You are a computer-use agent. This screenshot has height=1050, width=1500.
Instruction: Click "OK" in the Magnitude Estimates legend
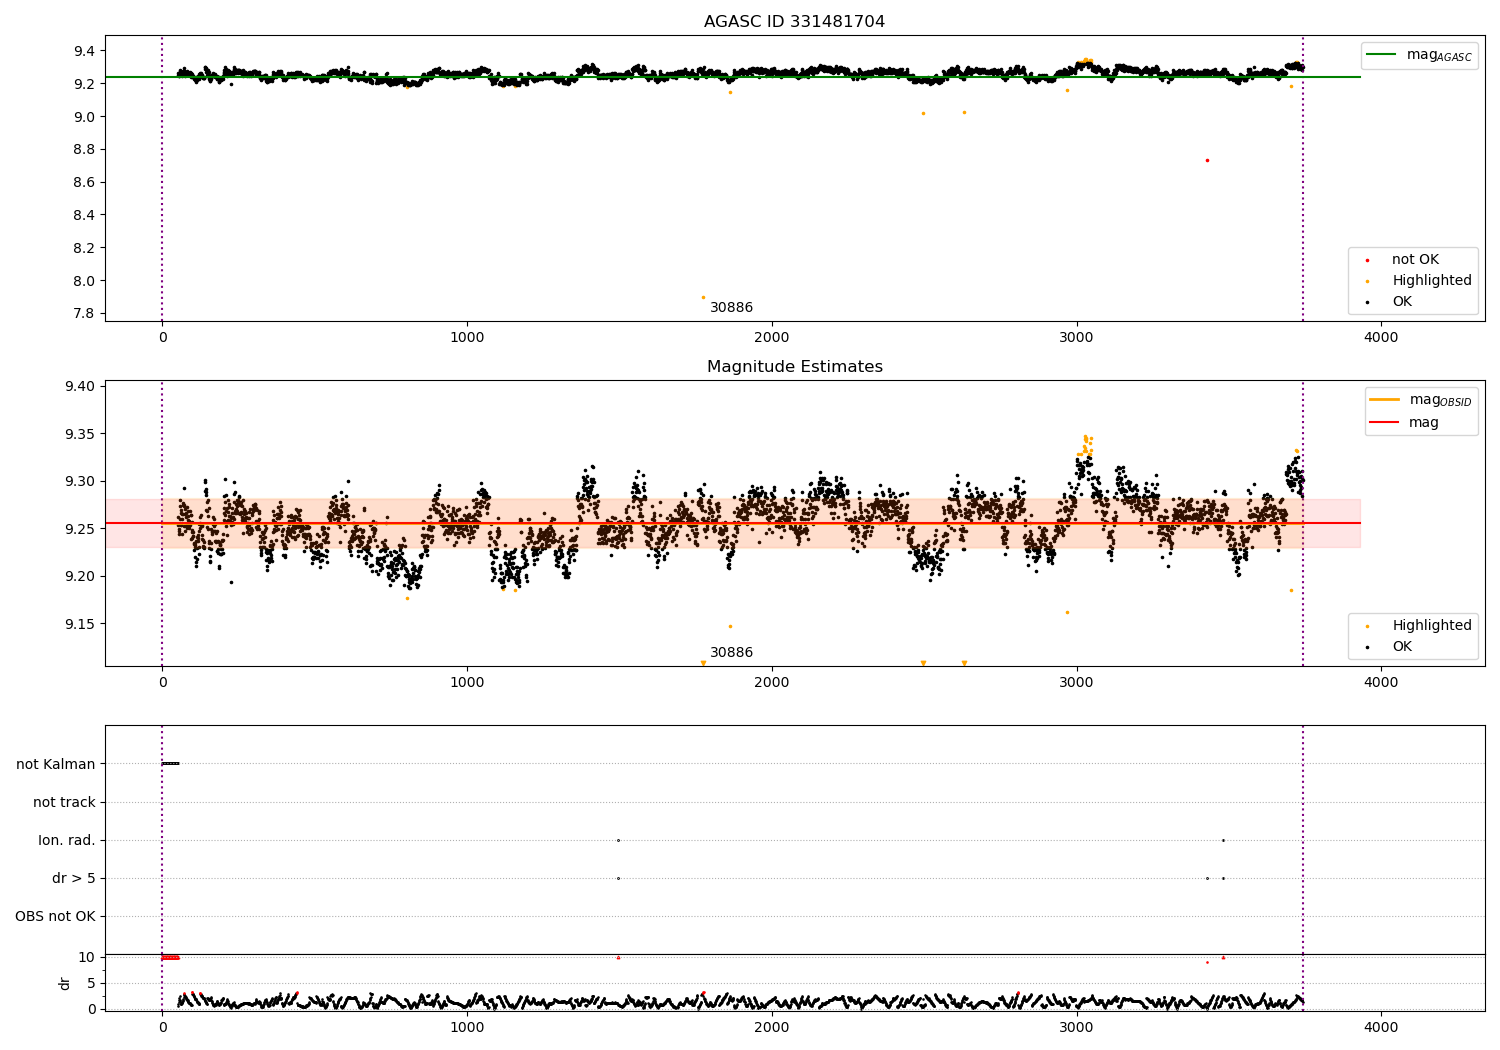[x=1402, y=647]
